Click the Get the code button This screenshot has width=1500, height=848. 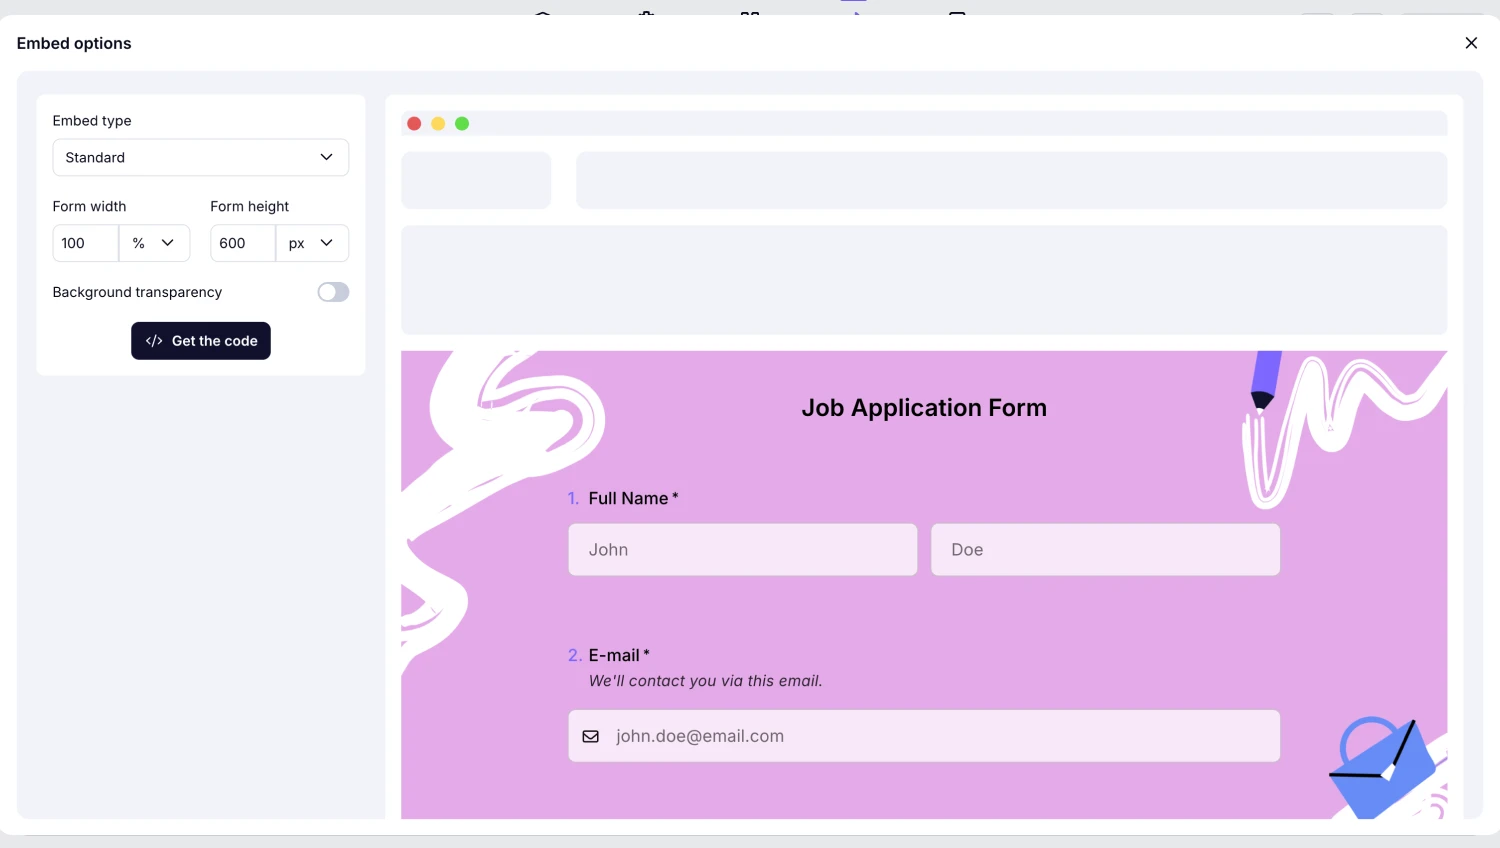201,341
